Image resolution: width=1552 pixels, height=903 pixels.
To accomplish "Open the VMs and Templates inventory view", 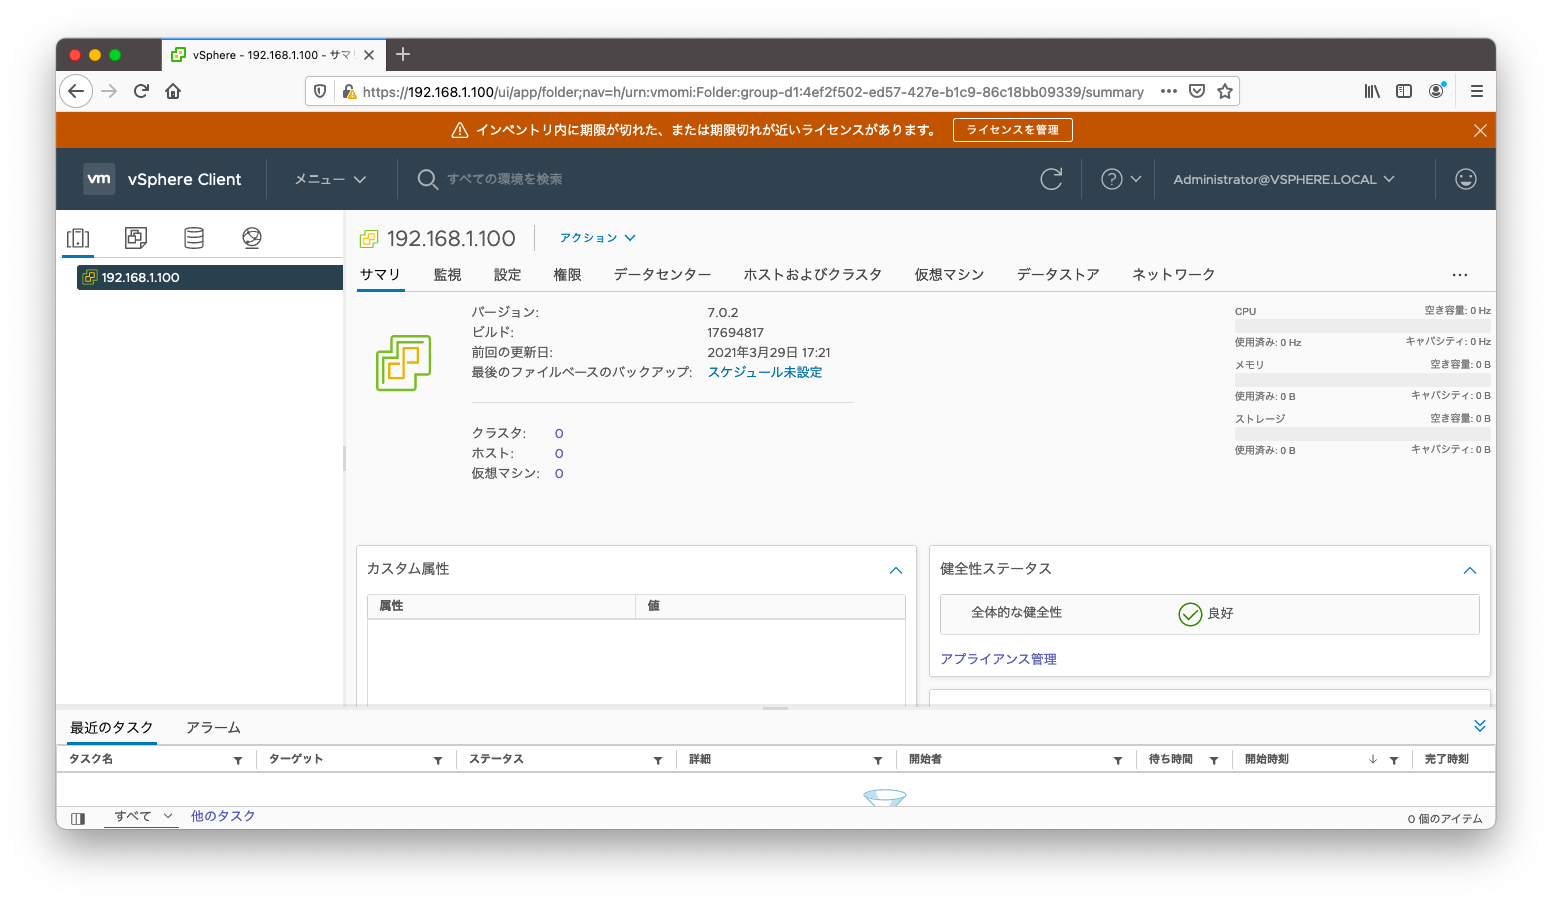I will (x=136, y=238).
